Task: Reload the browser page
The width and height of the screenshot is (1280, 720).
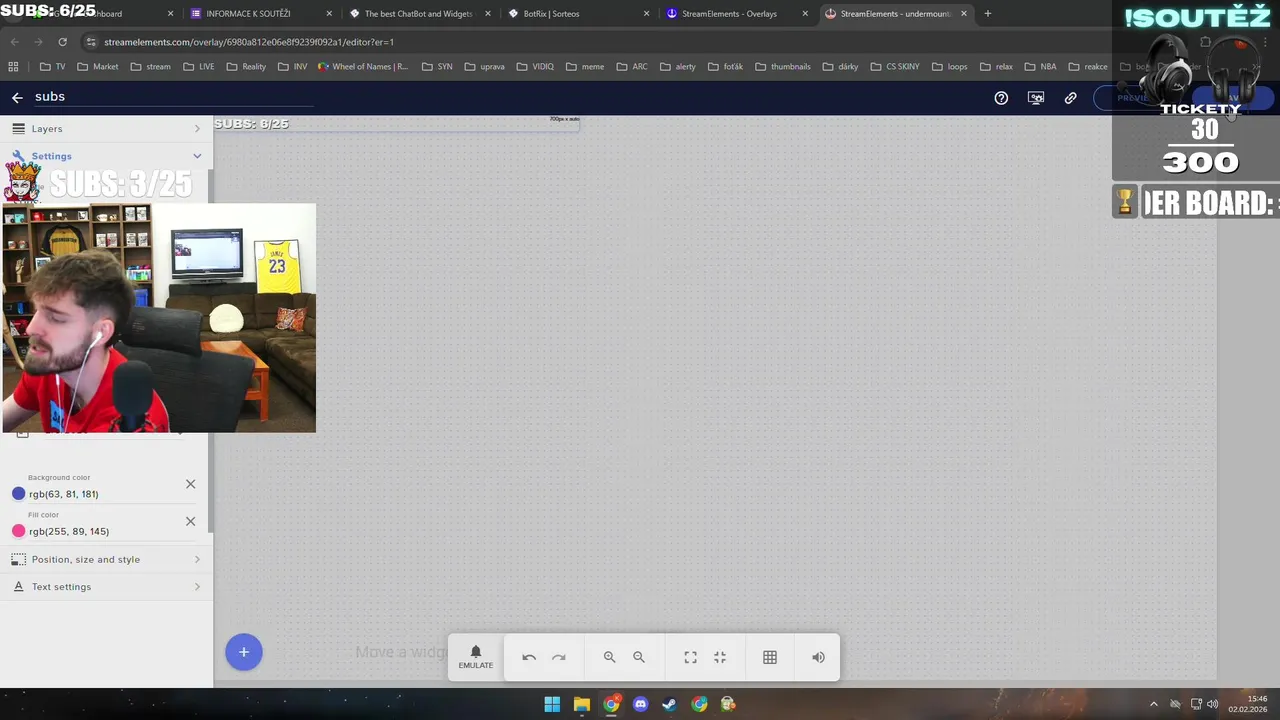Action: [62, 42]
